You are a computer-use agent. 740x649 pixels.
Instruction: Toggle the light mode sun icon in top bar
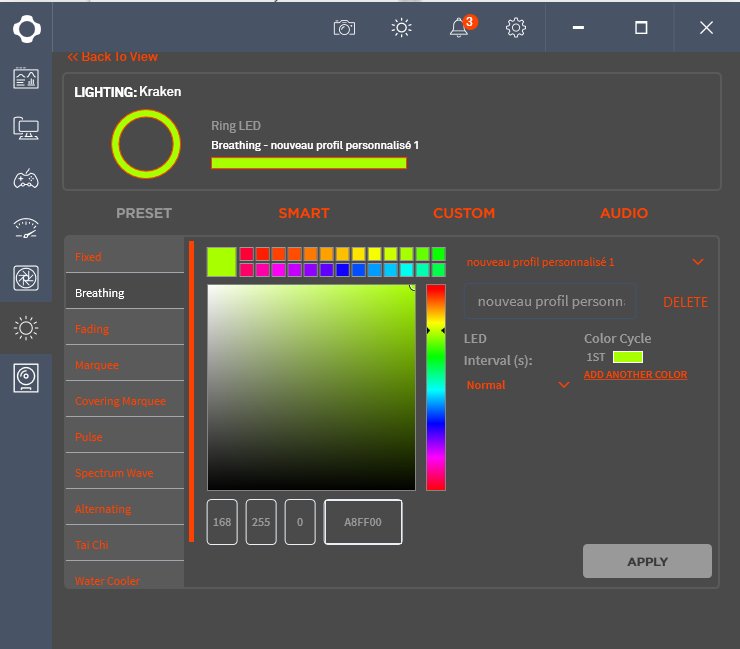[401, 28]
